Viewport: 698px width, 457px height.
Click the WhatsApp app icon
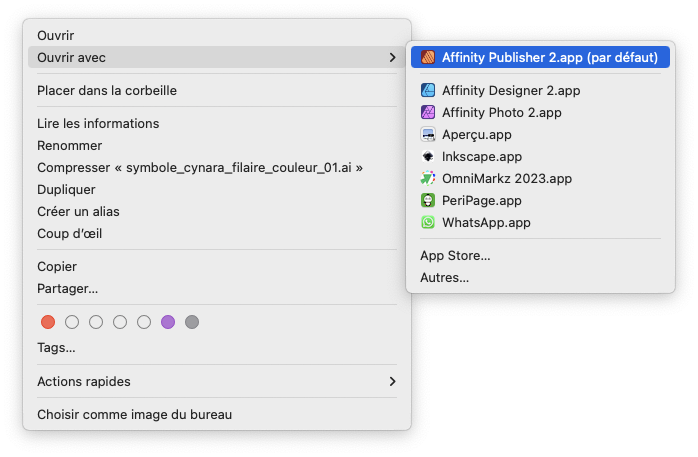pos(428,222)
